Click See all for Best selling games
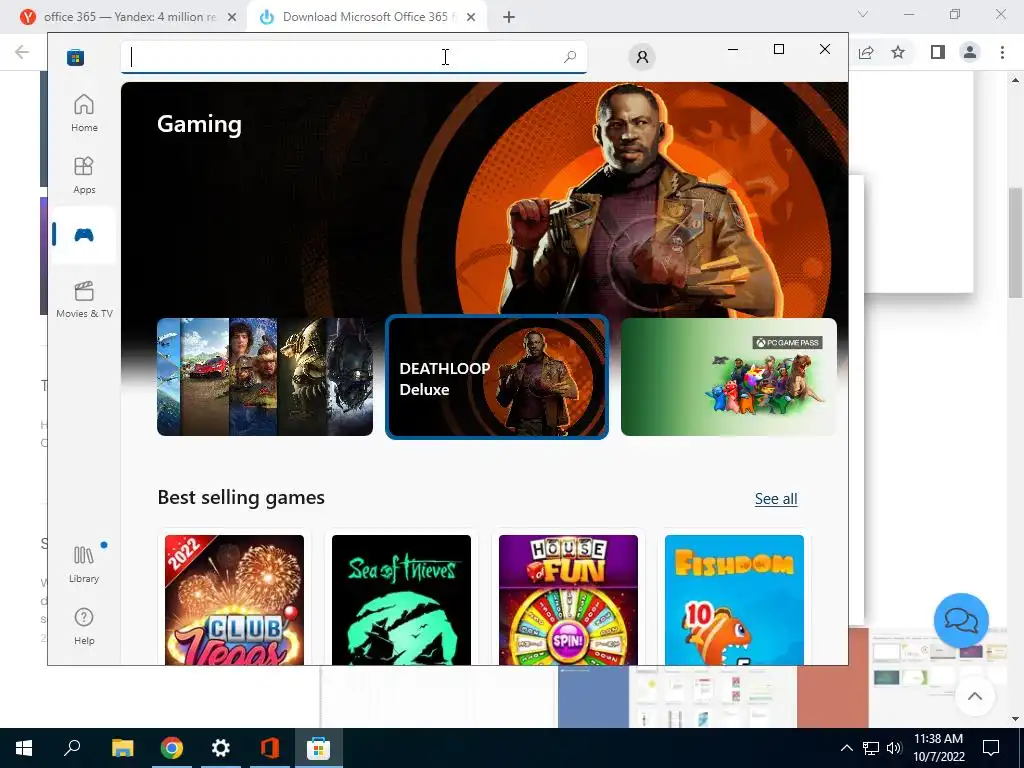Screen dimensions: 1024x768 pos(776,499)
